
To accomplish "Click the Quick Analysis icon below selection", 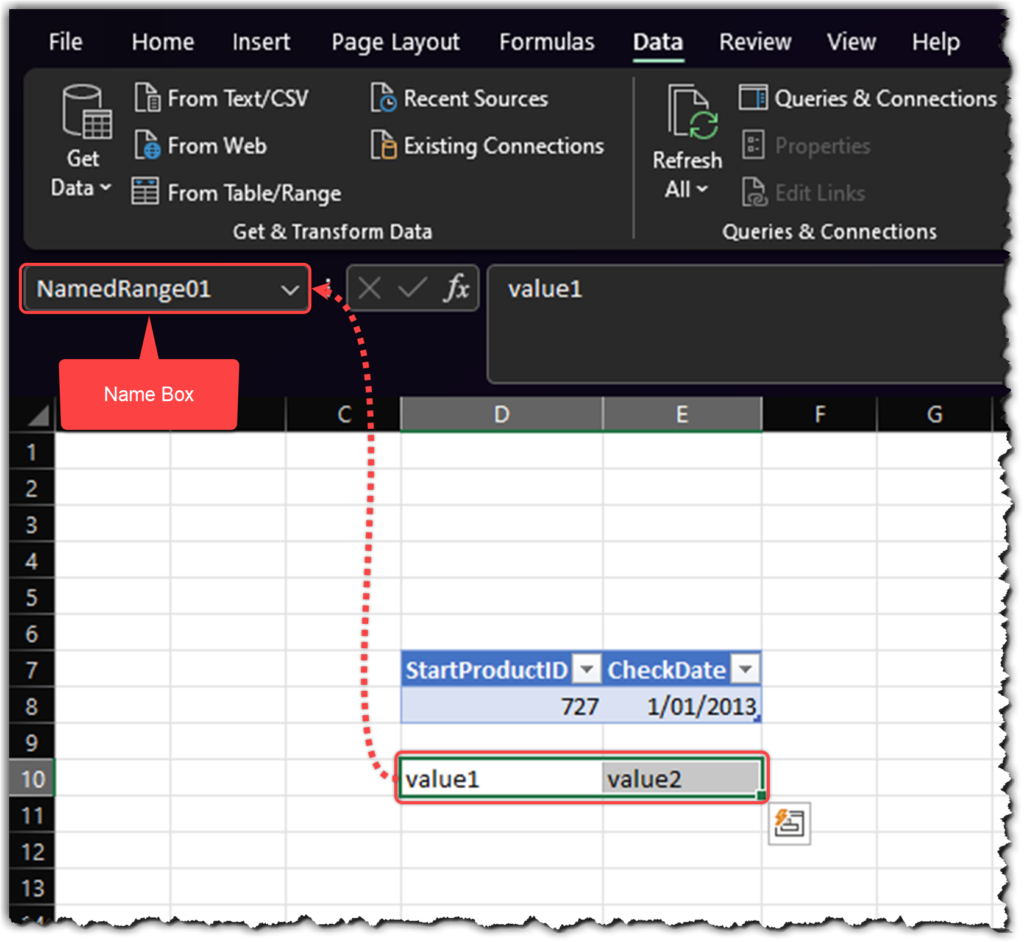I will point(789,823).
